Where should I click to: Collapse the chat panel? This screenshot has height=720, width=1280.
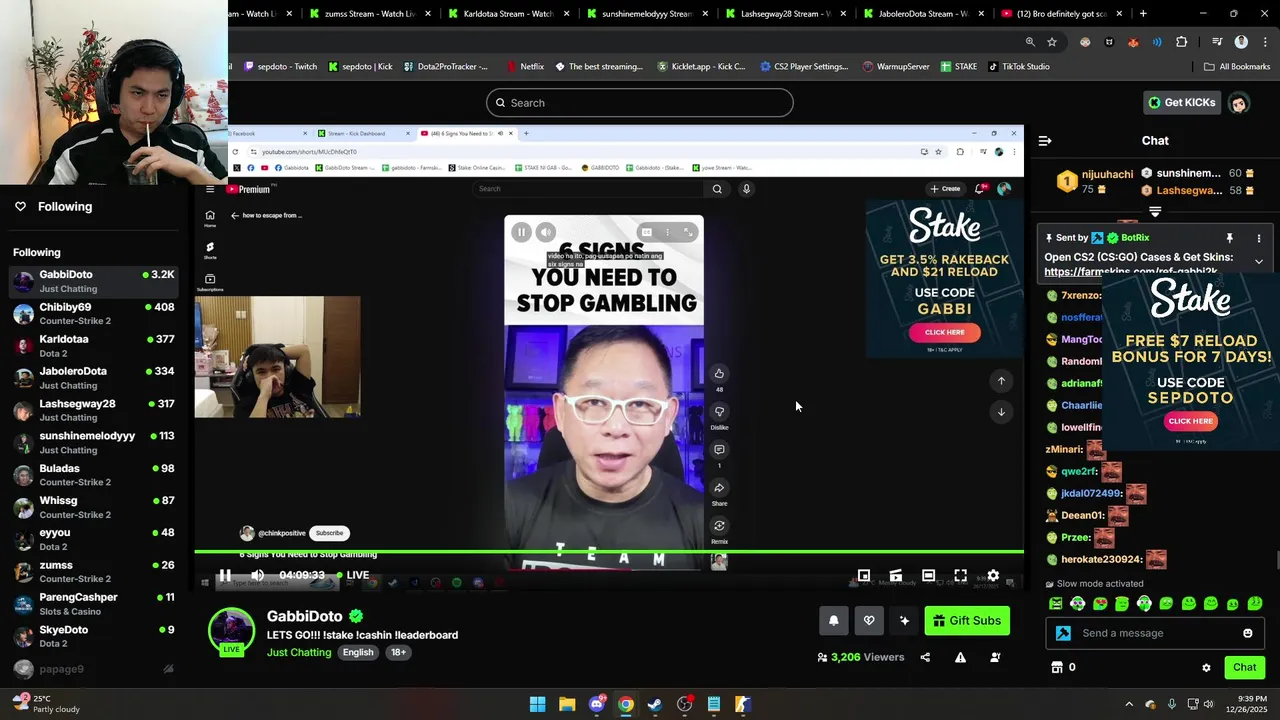click(x=1045, y=141)
